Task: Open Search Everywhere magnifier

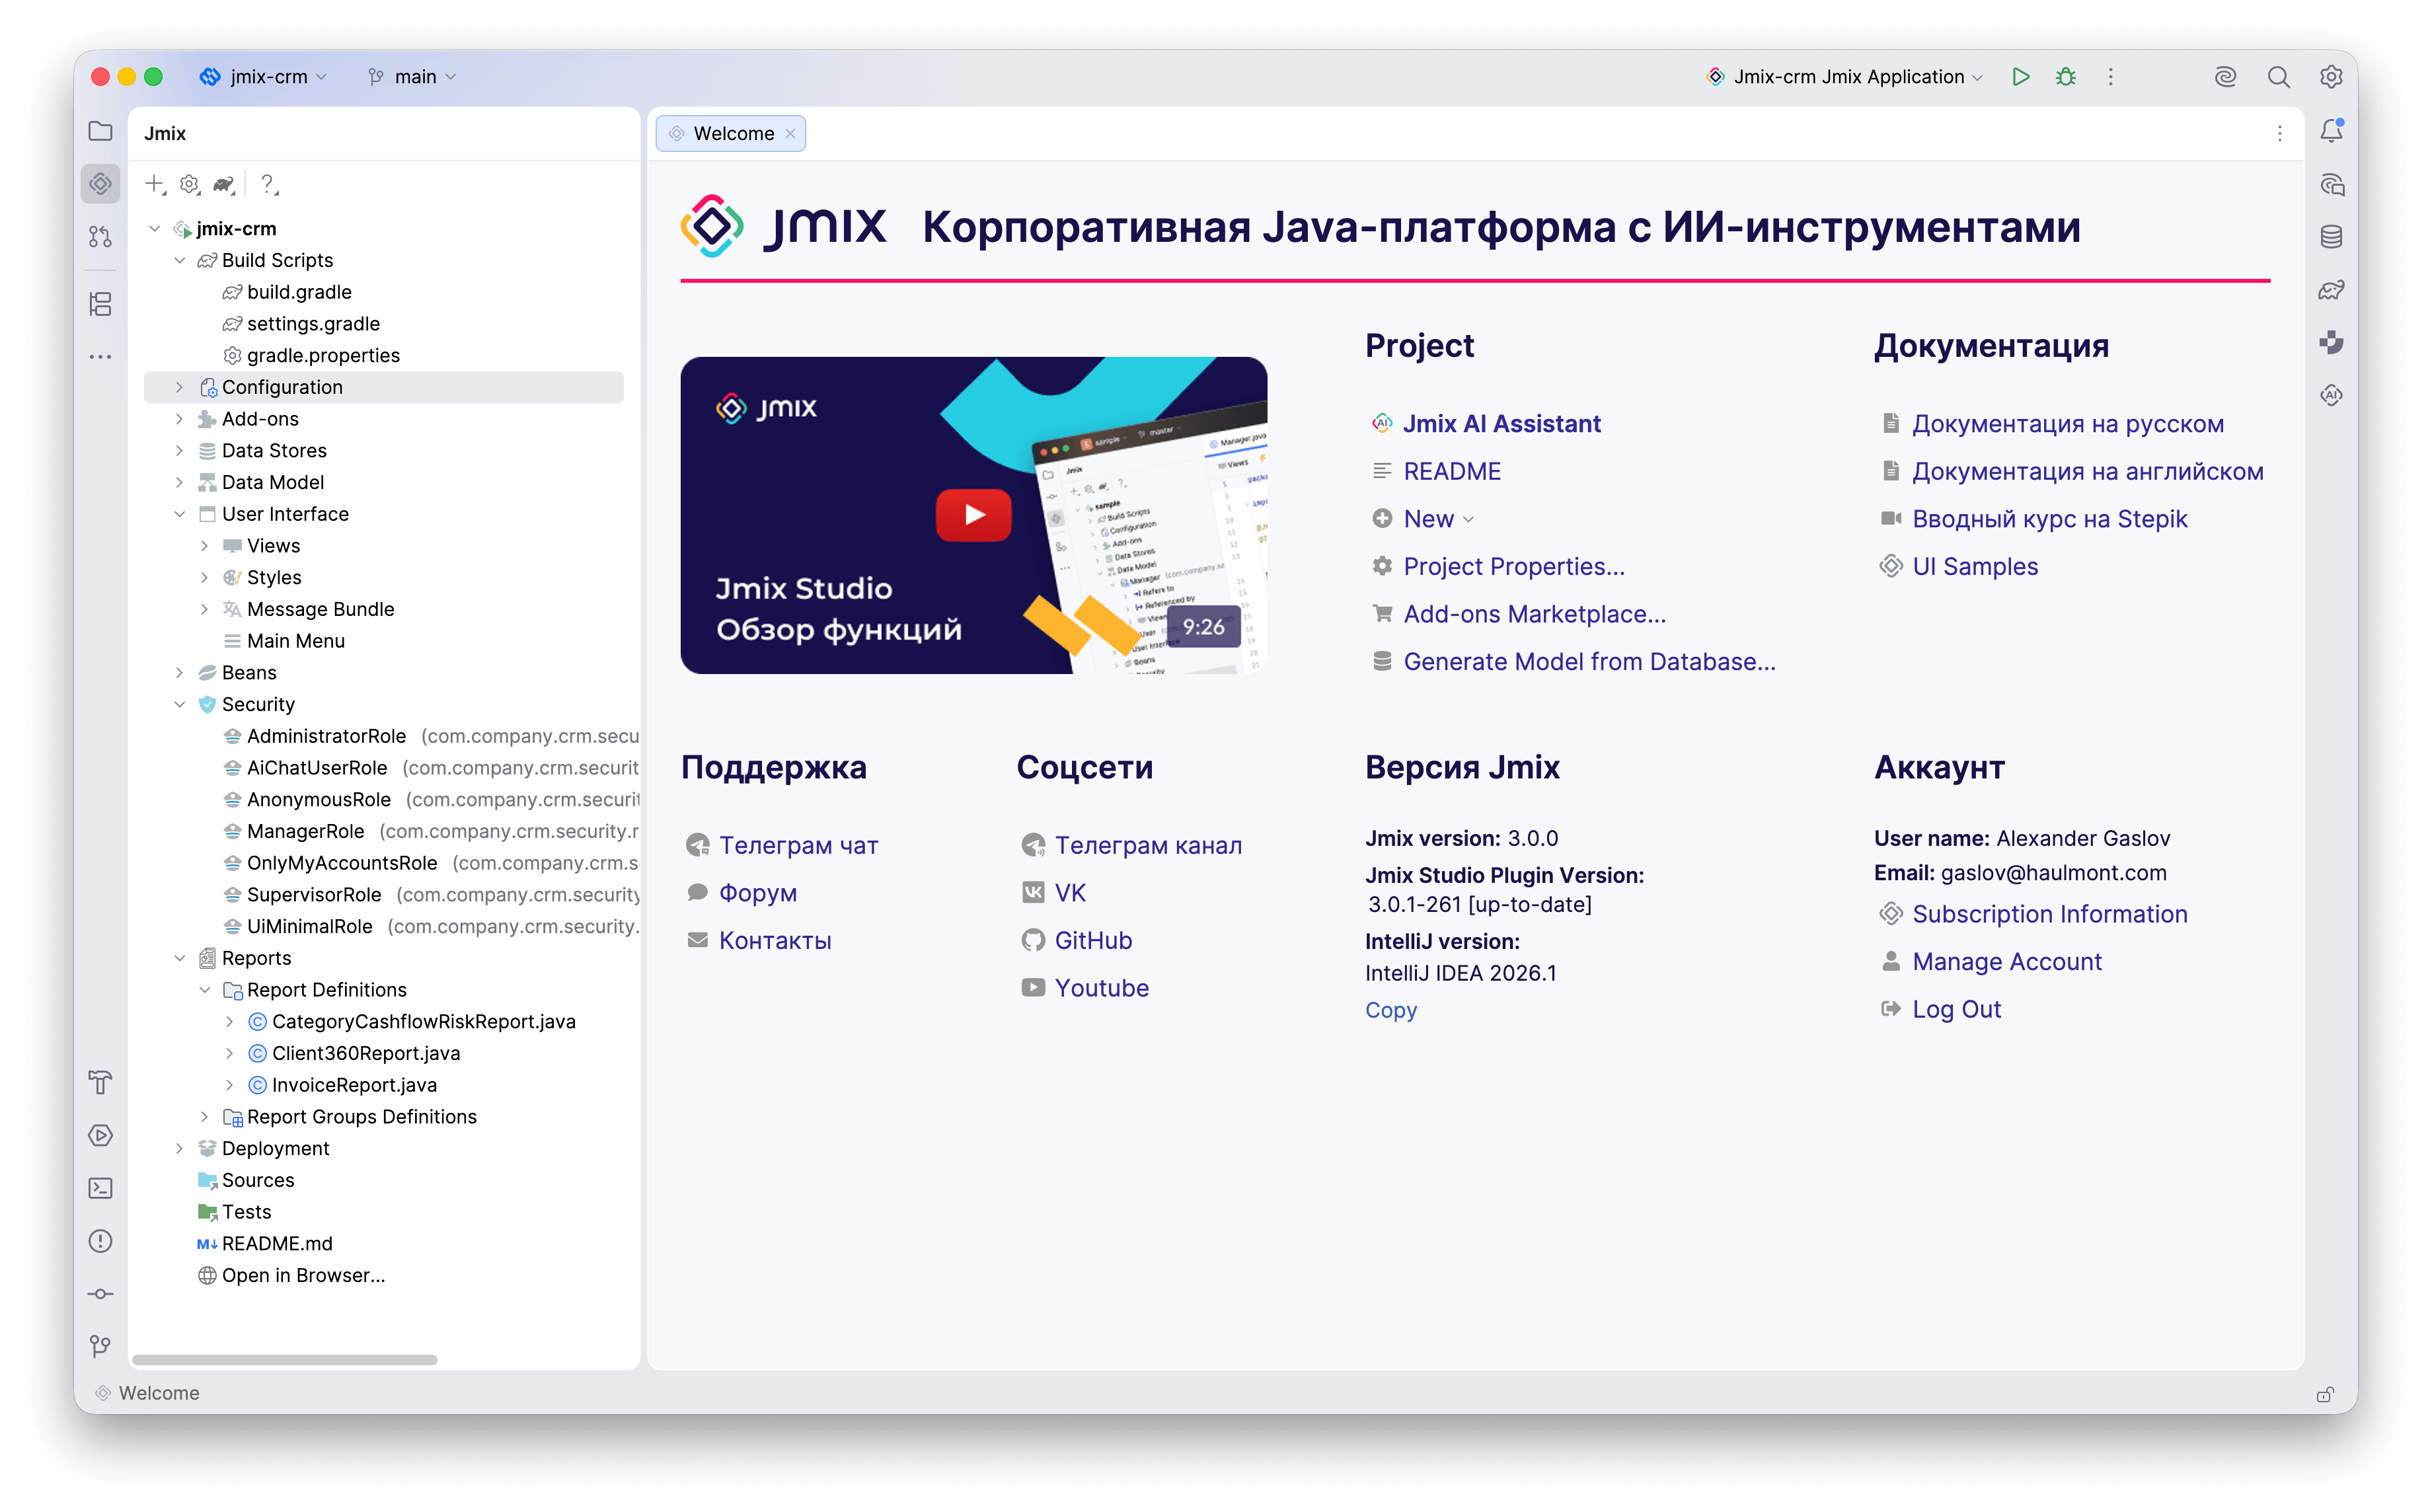Action: click(x=2279, y=77)
